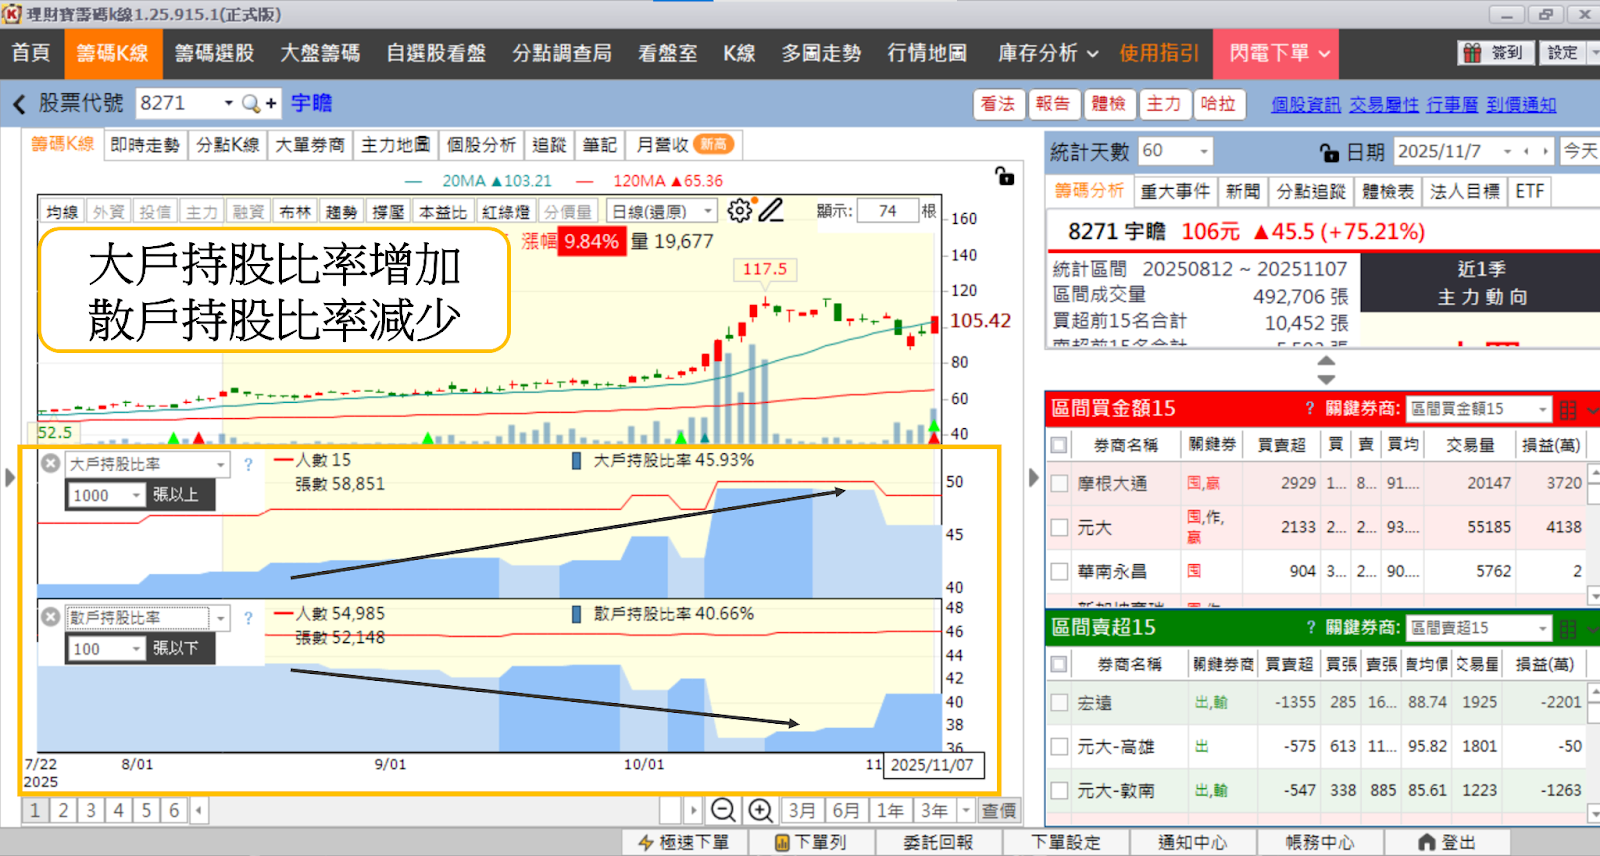The width and height of the screenshot is (1600, 856).
Task: Check the 摩根大通 row checkbox
Action: 1059,483
